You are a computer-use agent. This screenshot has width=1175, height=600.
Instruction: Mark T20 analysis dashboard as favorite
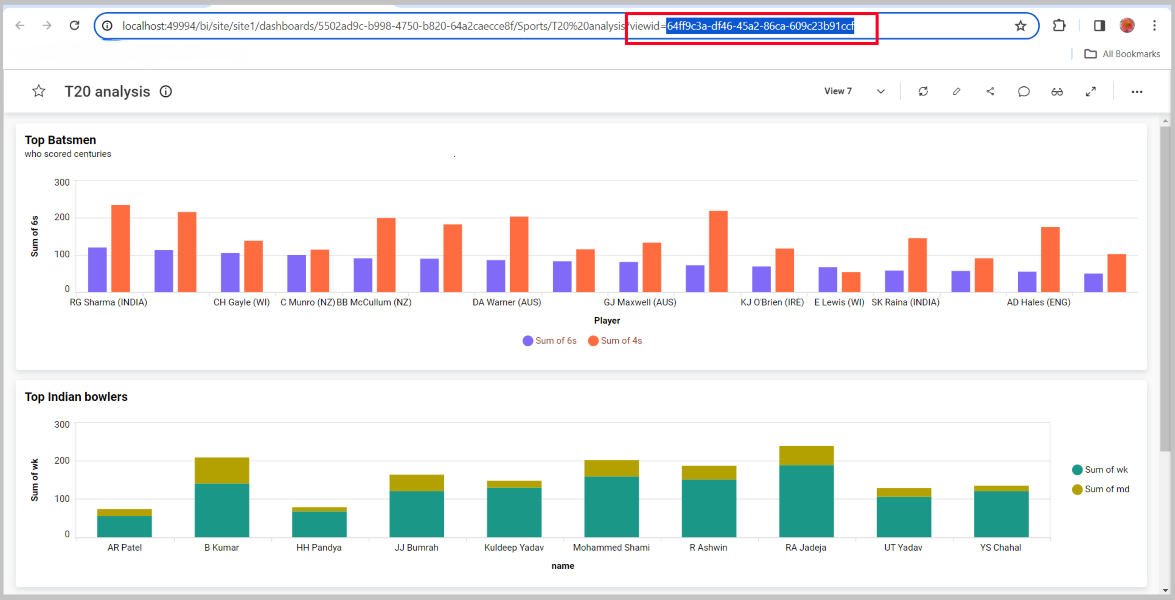click(39, 91)
